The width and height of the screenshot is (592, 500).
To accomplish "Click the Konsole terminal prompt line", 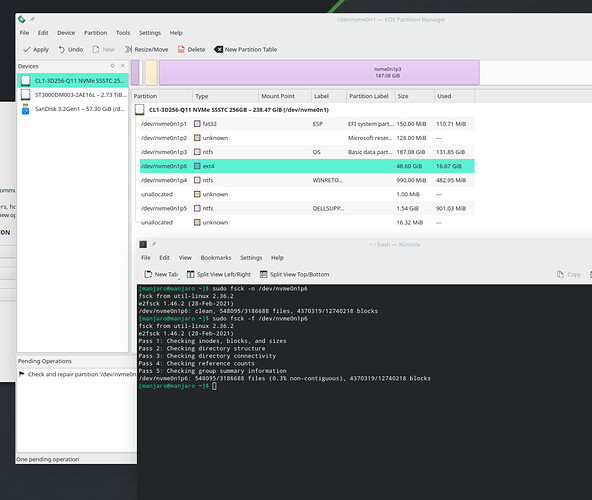I will click(x=177, y=386).
